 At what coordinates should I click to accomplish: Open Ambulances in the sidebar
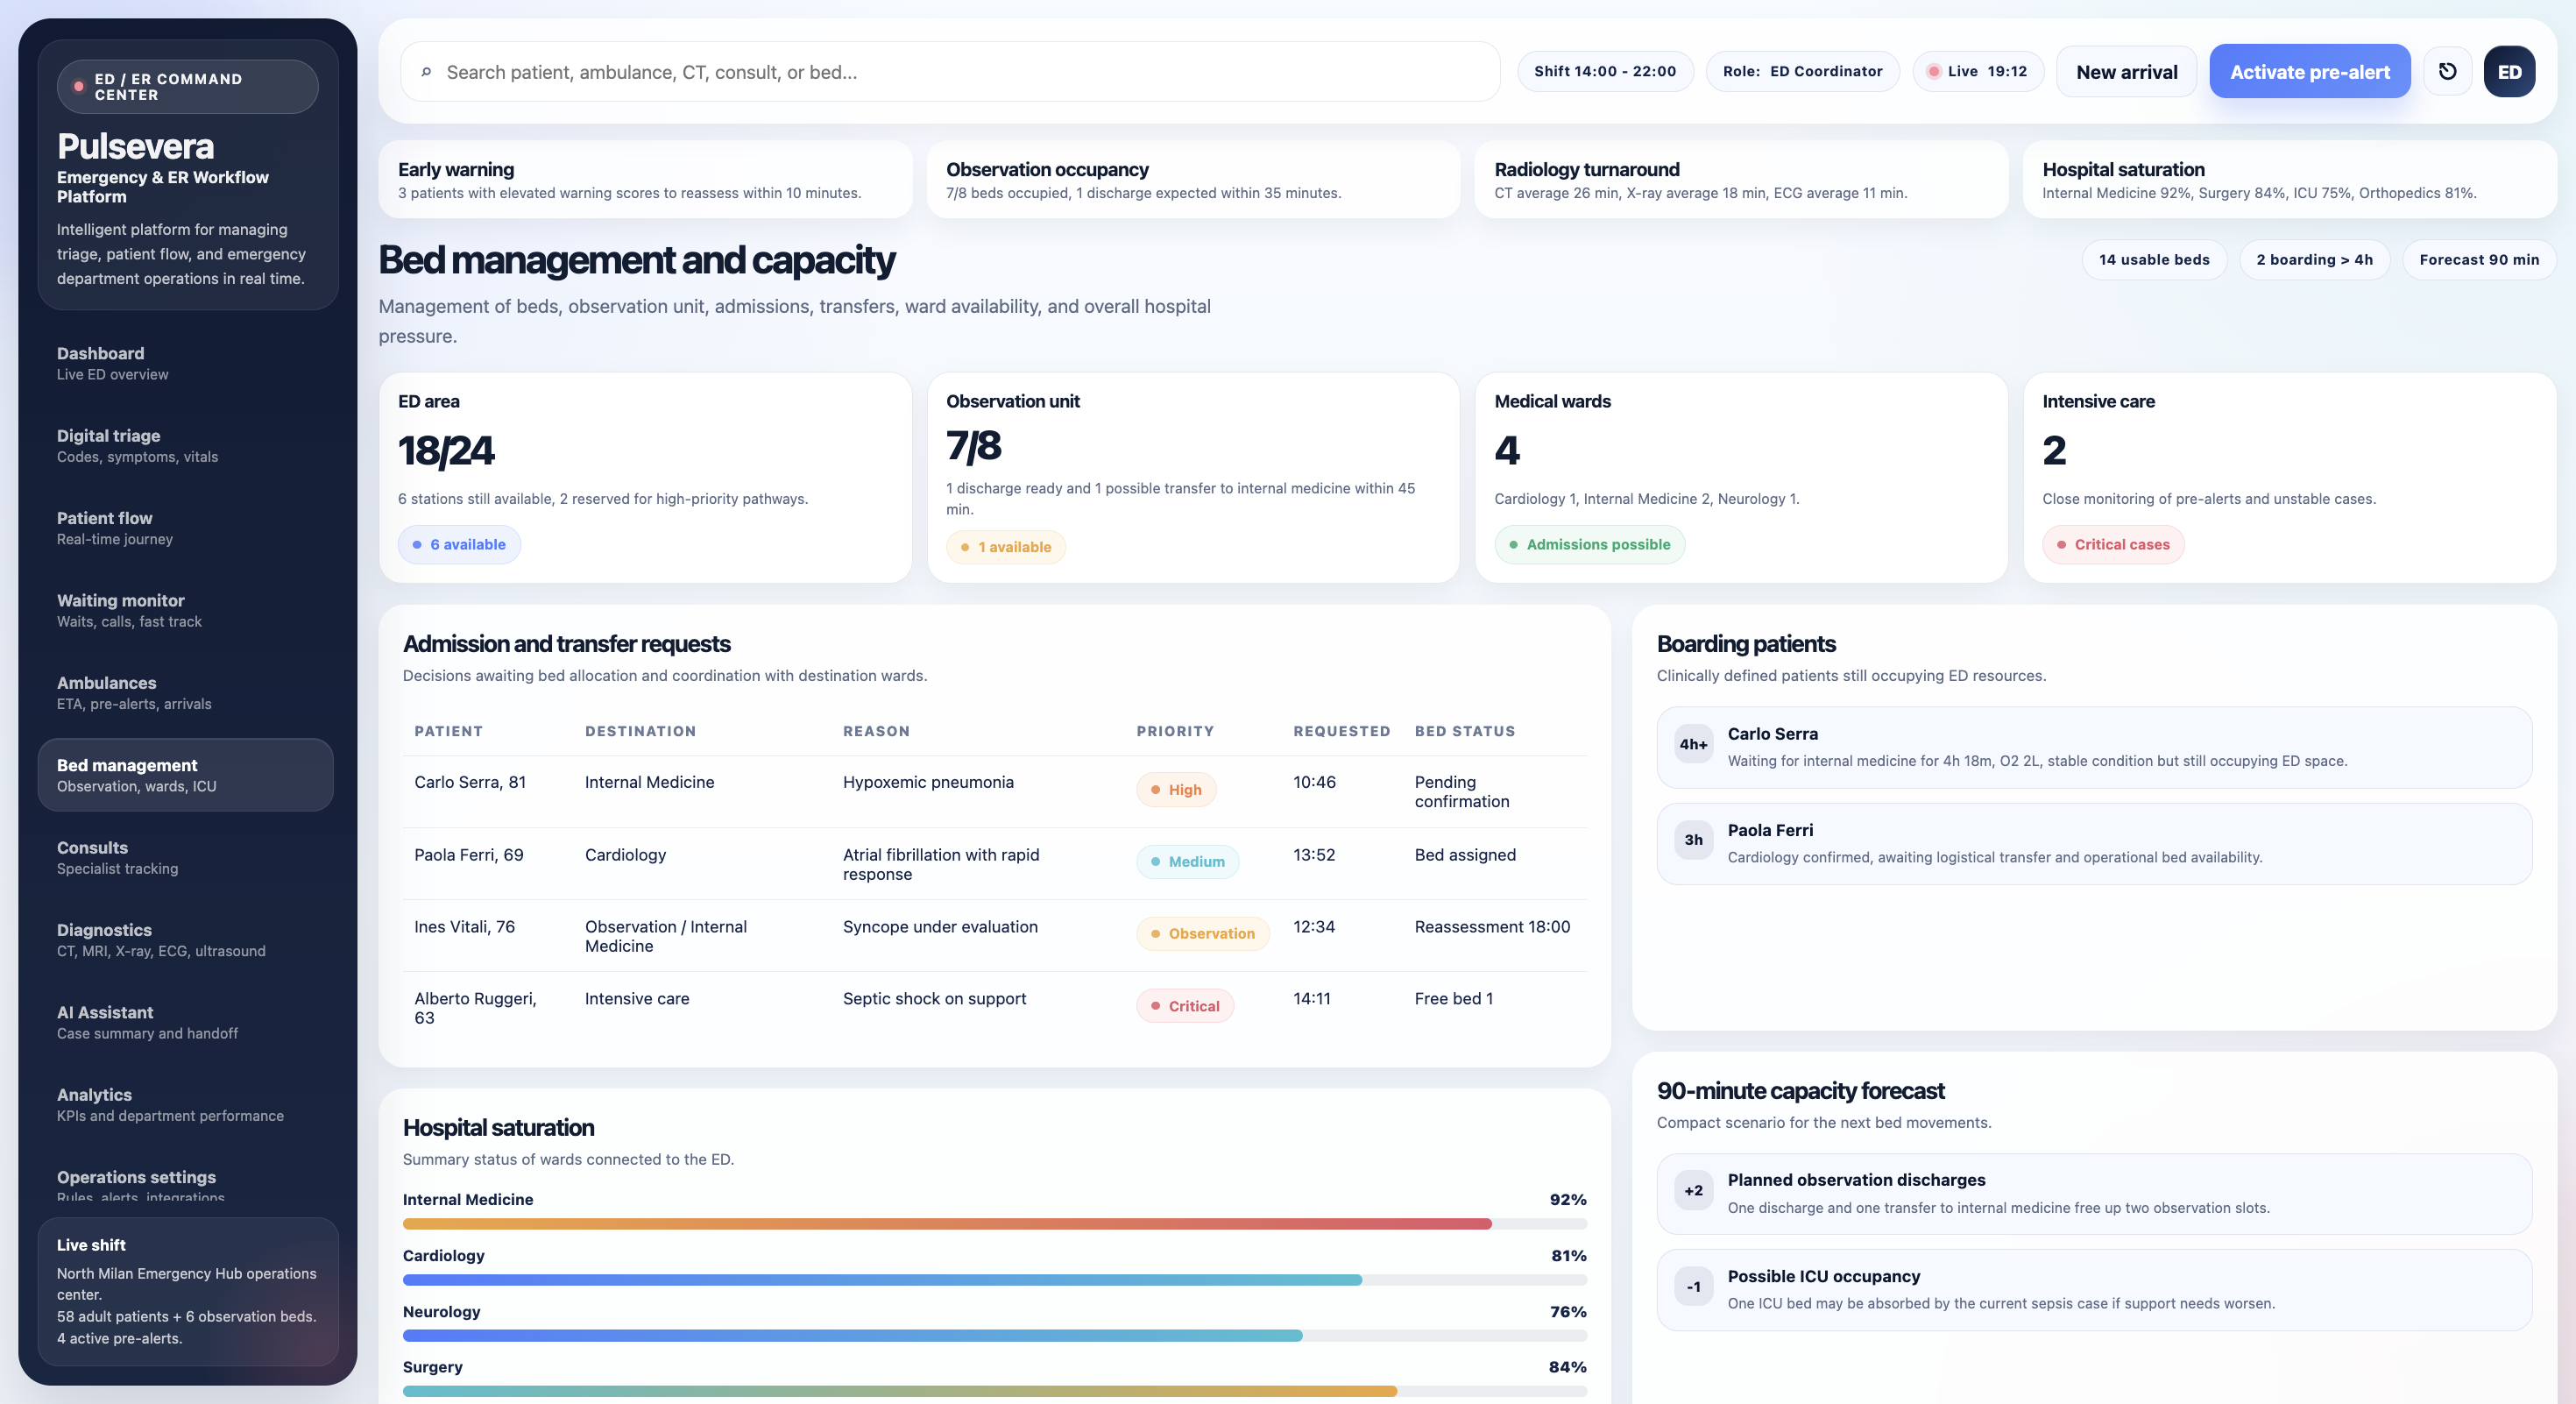pos(185,693)
